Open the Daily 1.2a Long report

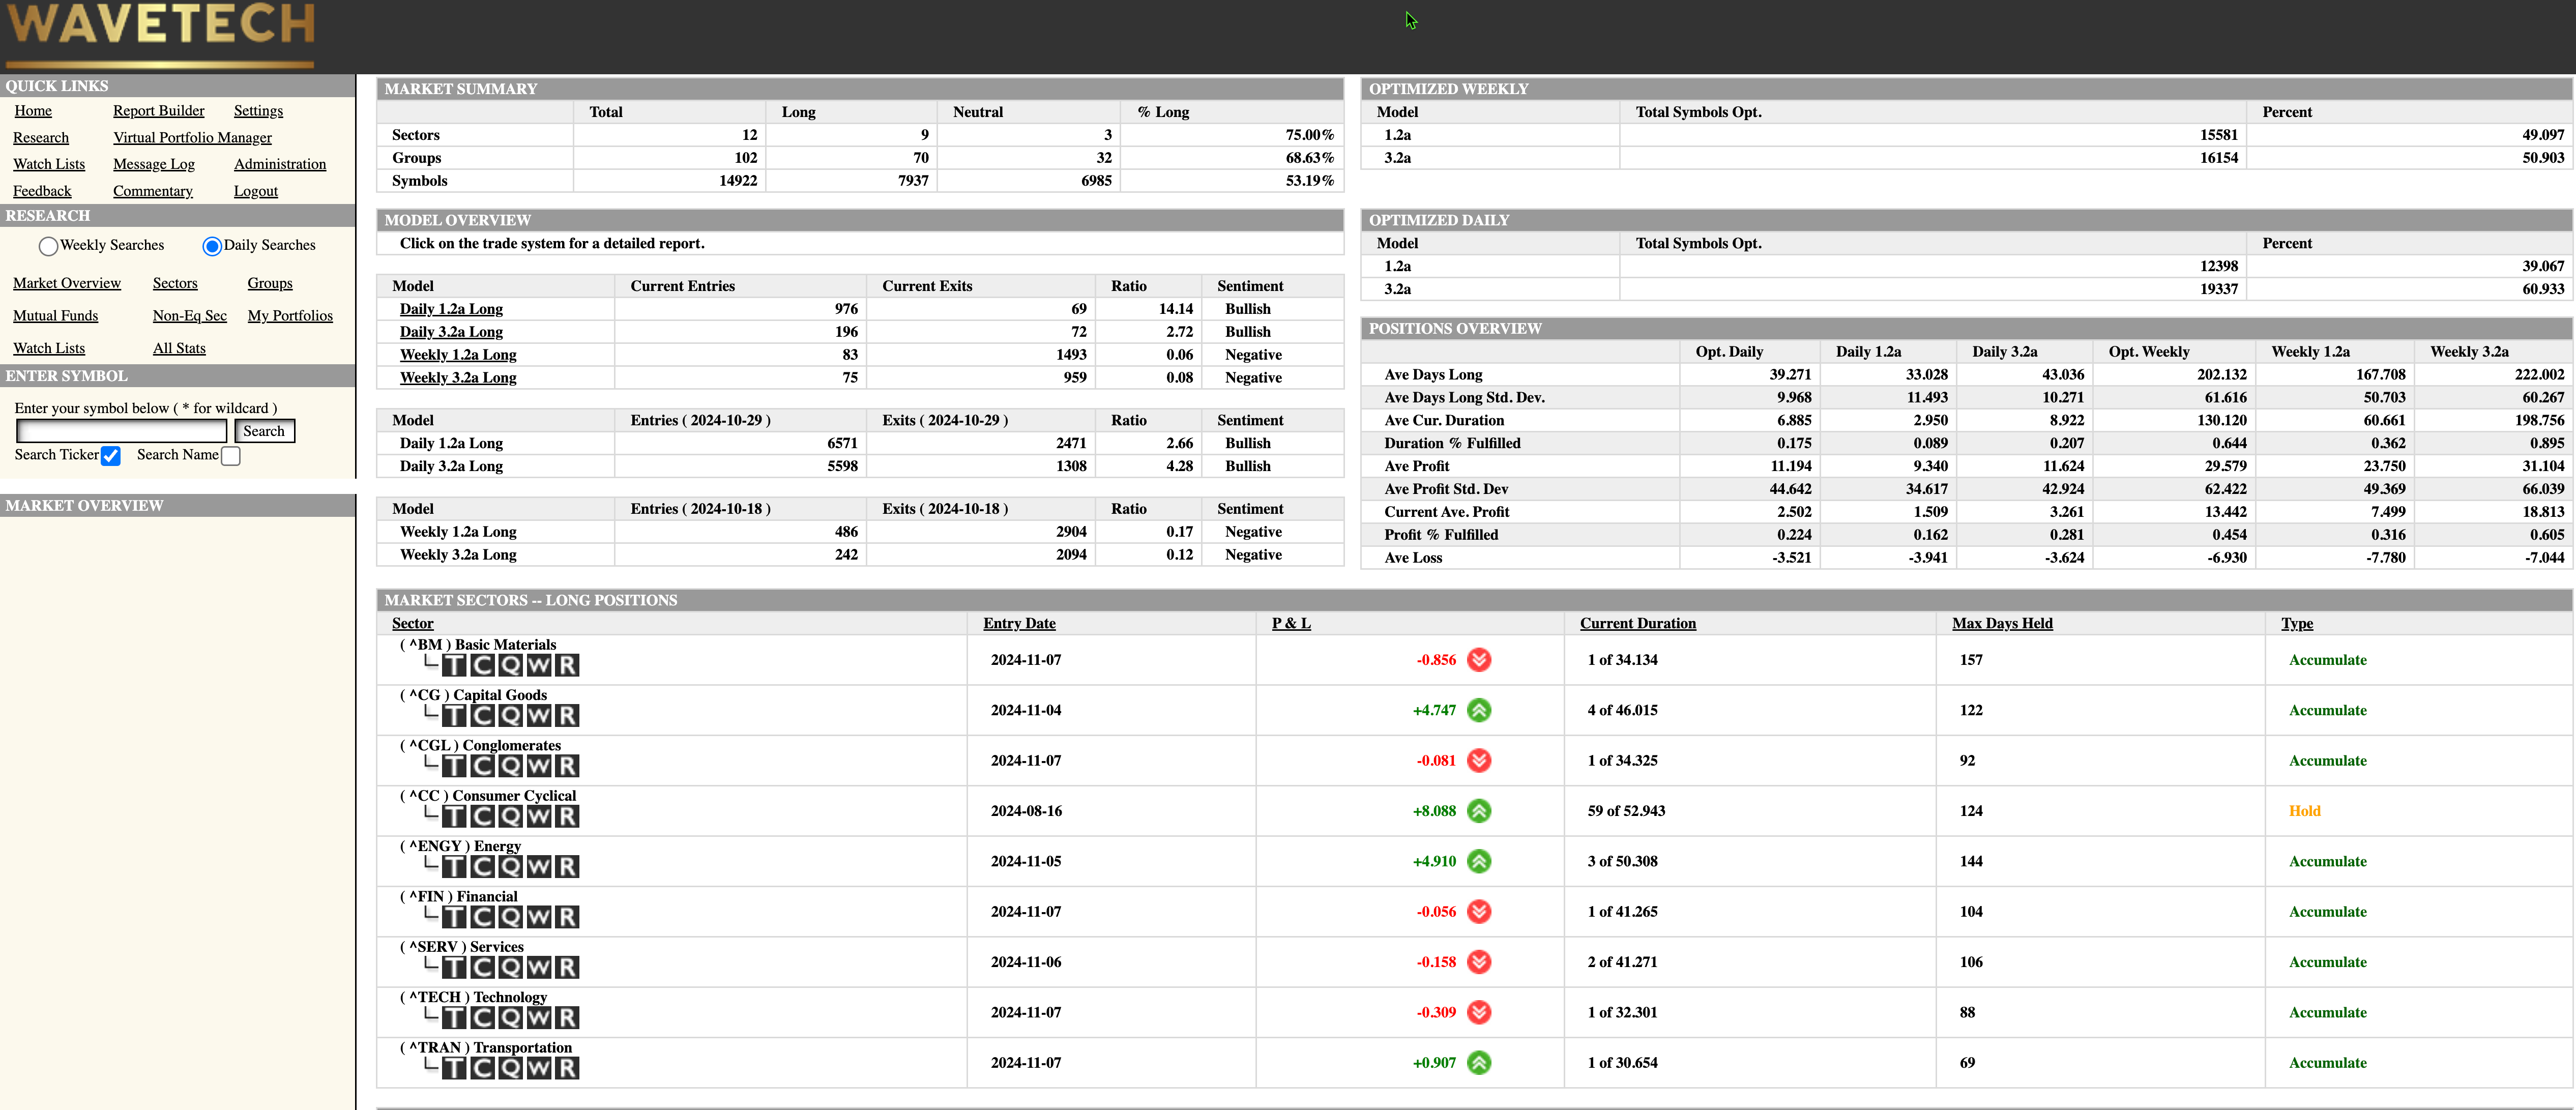[451, 309]
